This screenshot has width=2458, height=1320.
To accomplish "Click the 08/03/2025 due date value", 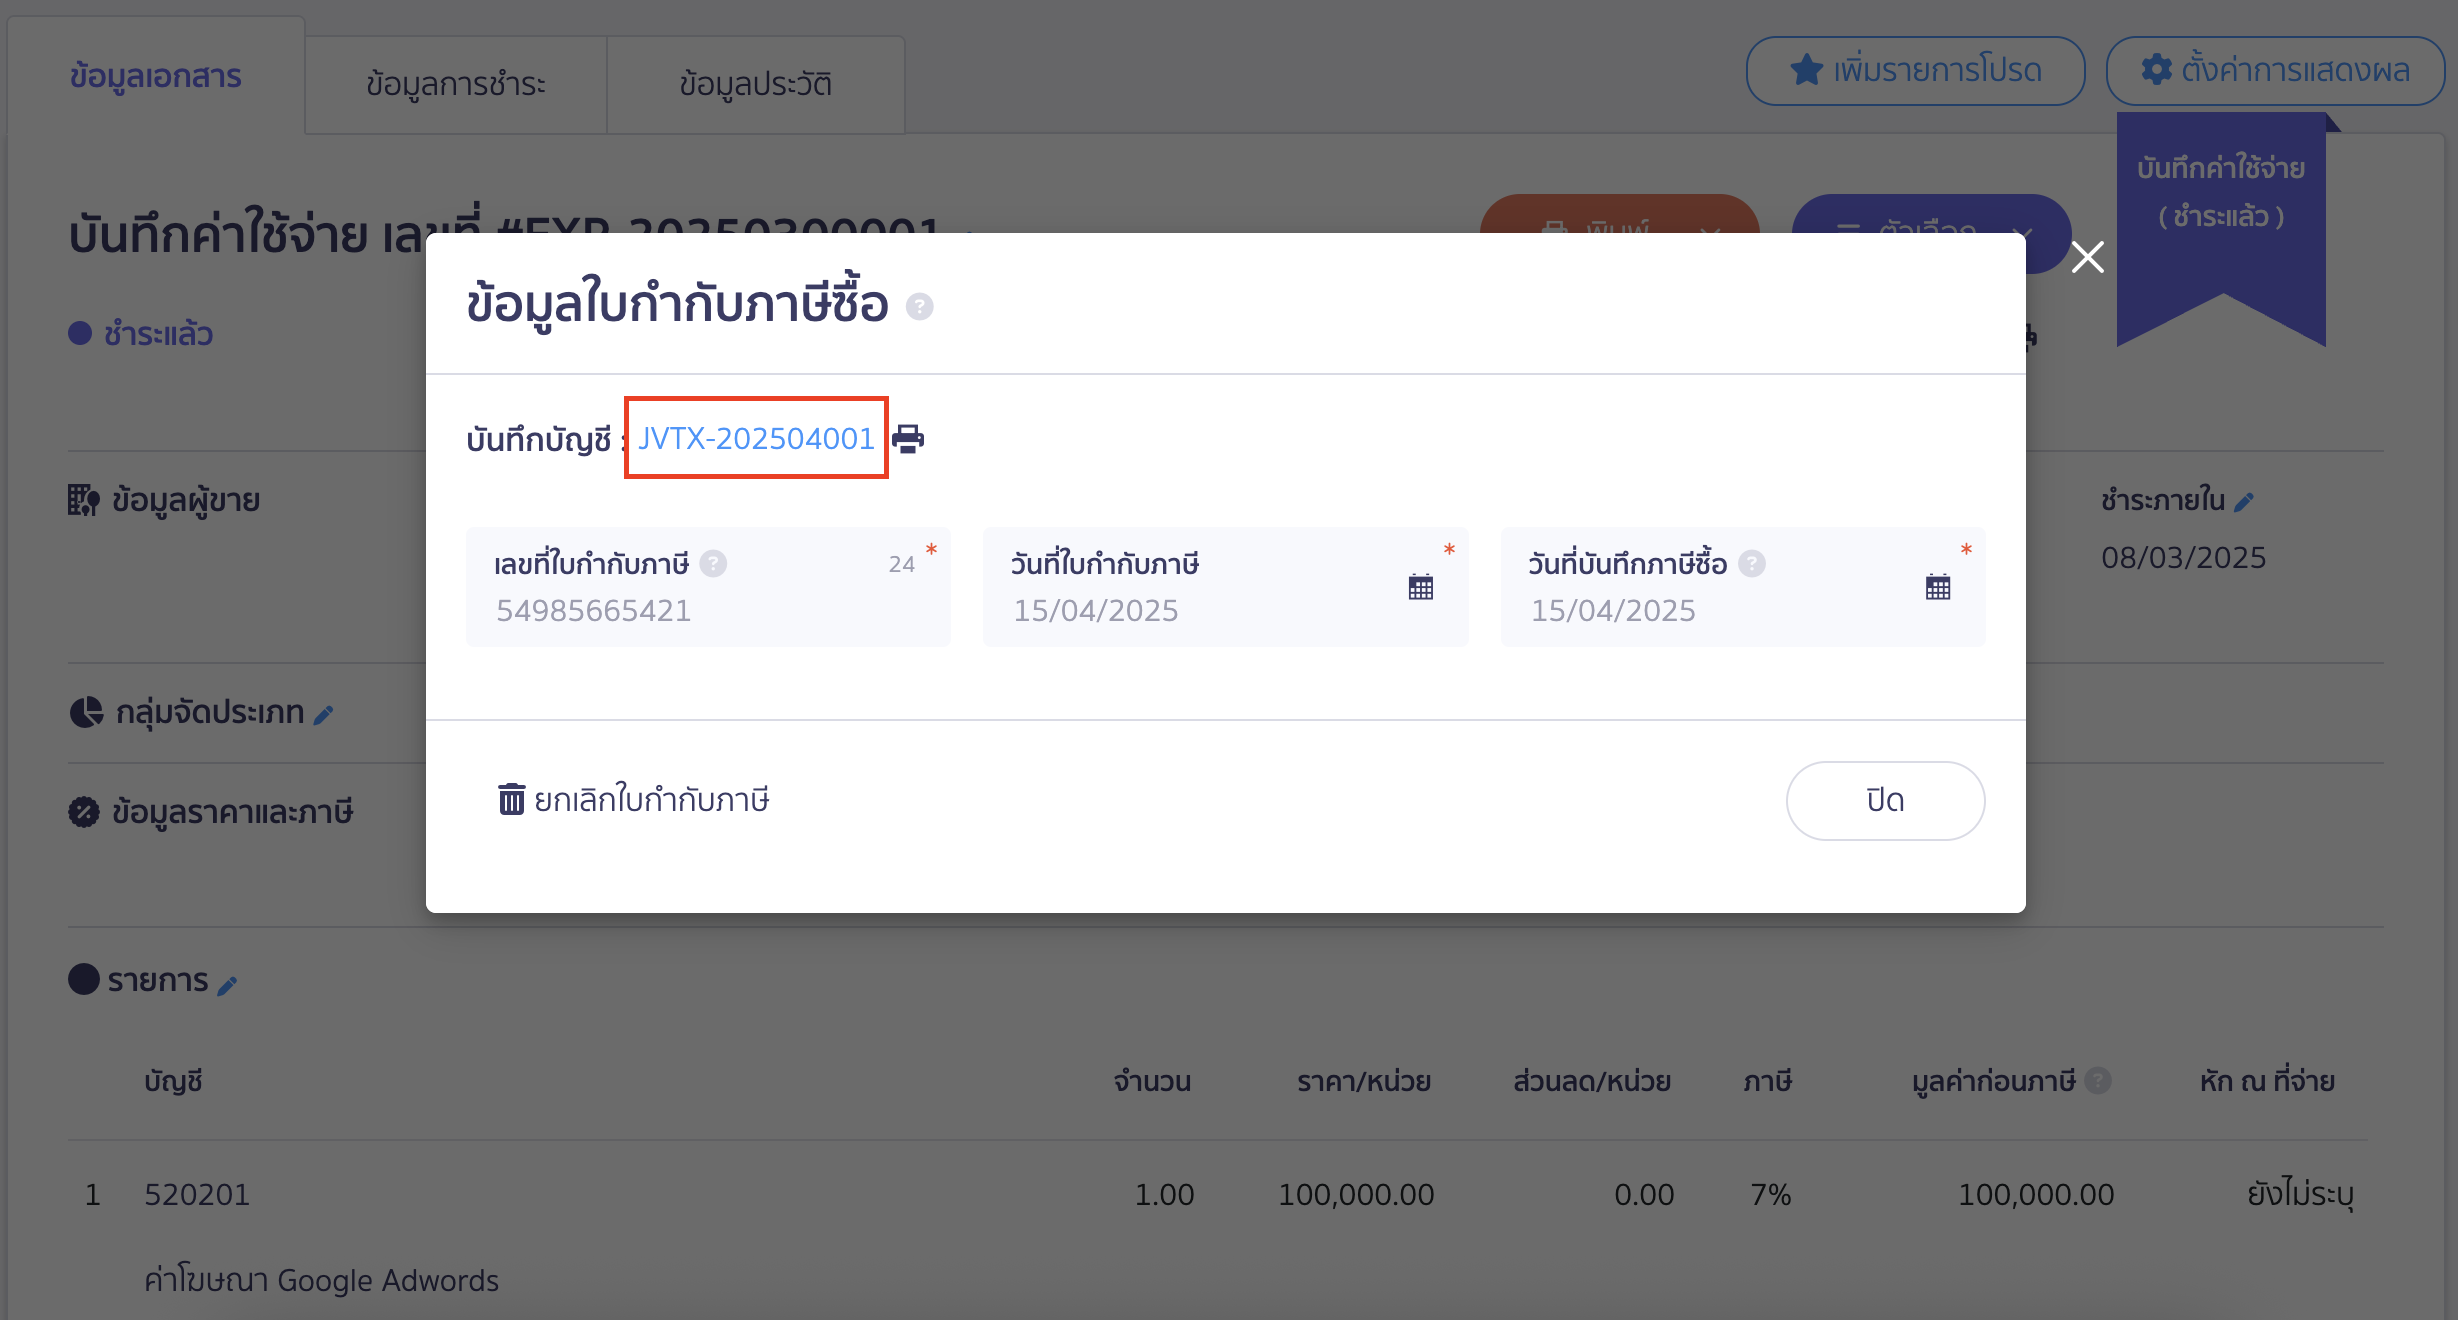I will click(2184, 557).
